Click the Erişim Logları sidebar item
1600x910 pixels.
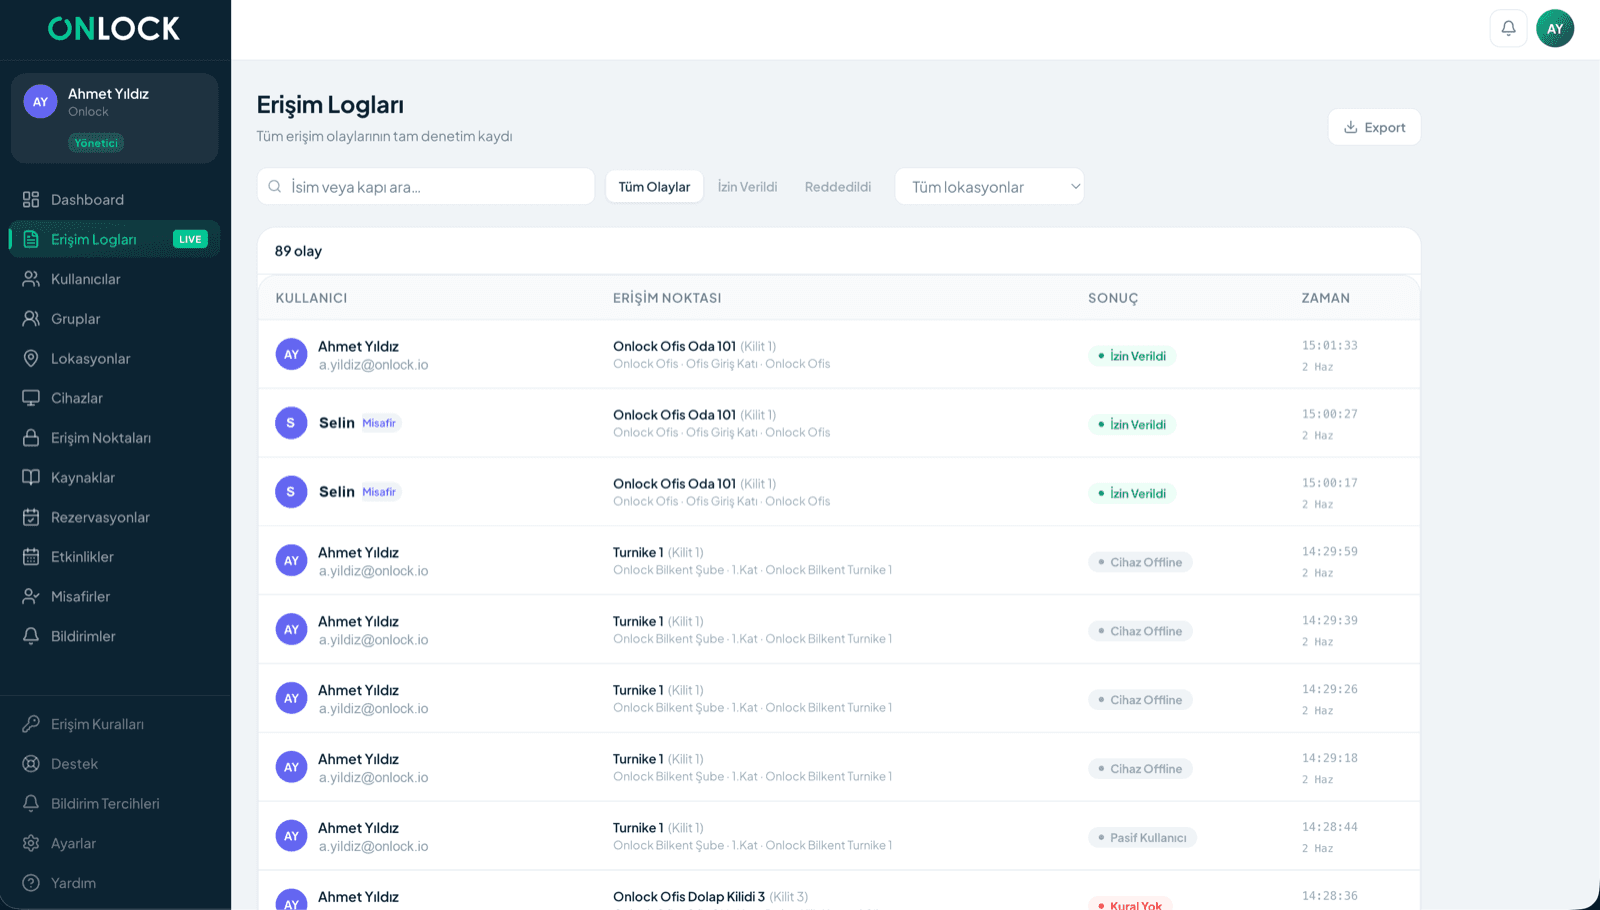click(114, 239)
